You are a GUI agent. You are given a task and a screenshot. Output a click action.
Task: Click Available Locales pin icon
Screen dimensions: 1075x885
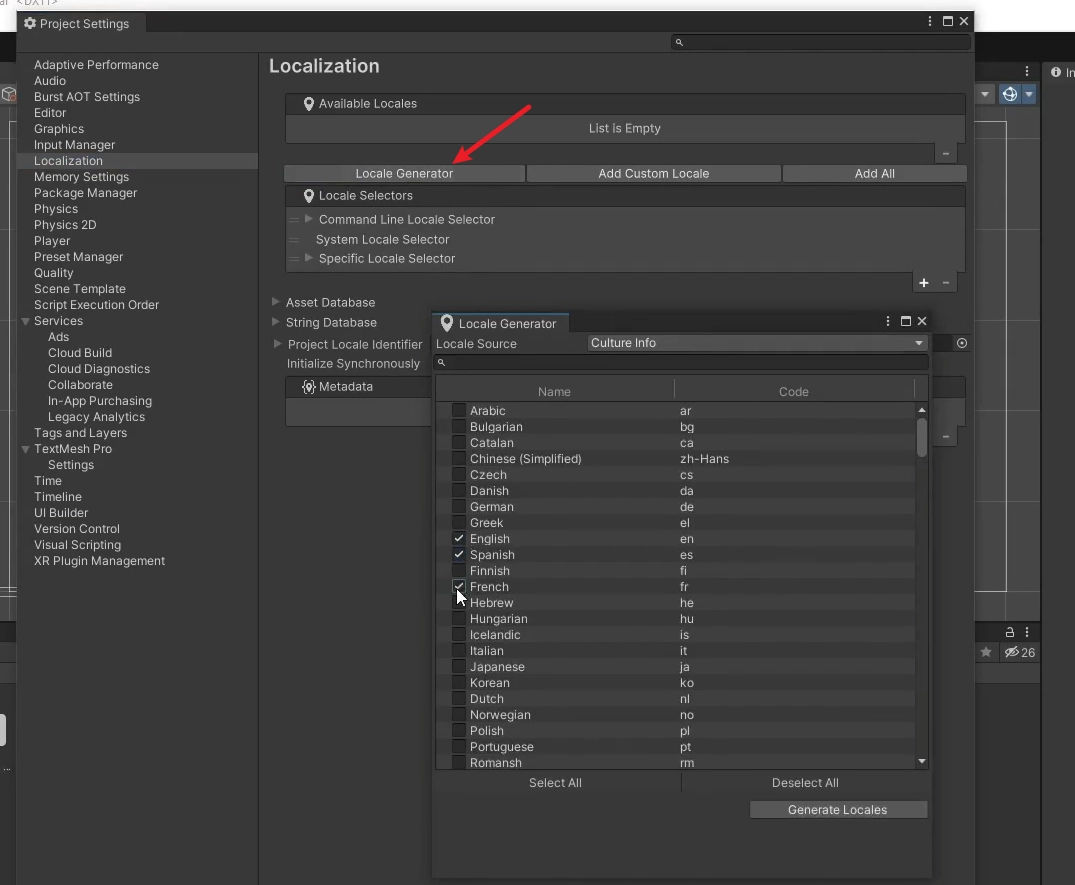click(309, 104)
